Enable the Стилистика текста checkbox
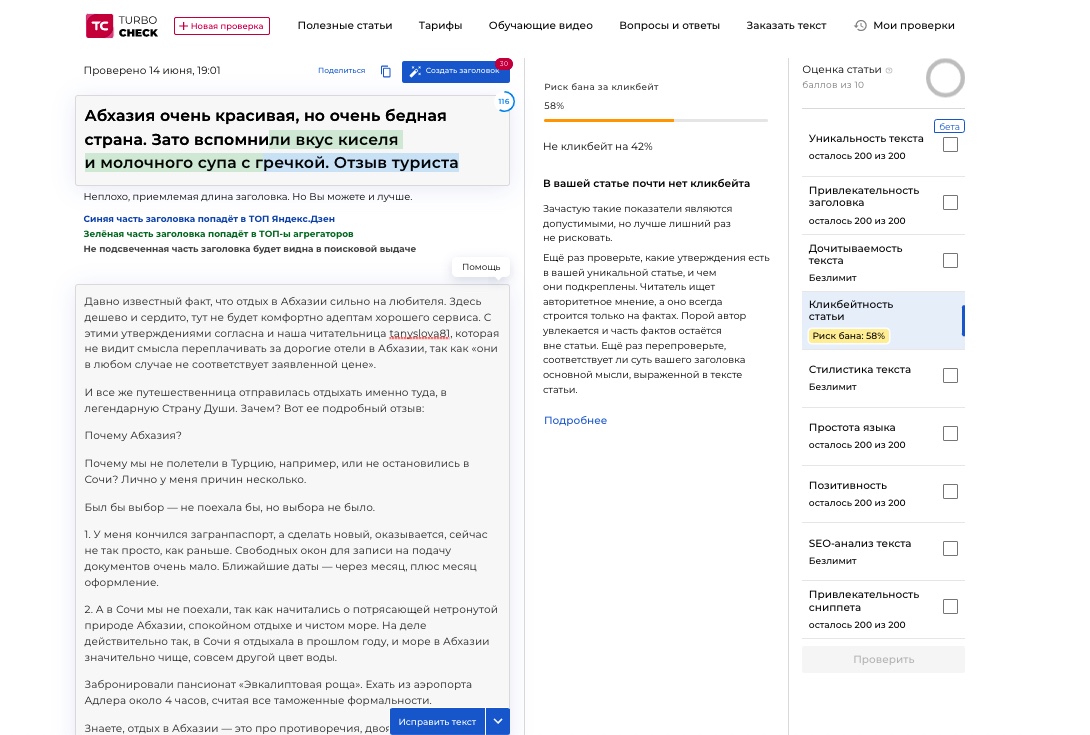 (x=950, y=375)
